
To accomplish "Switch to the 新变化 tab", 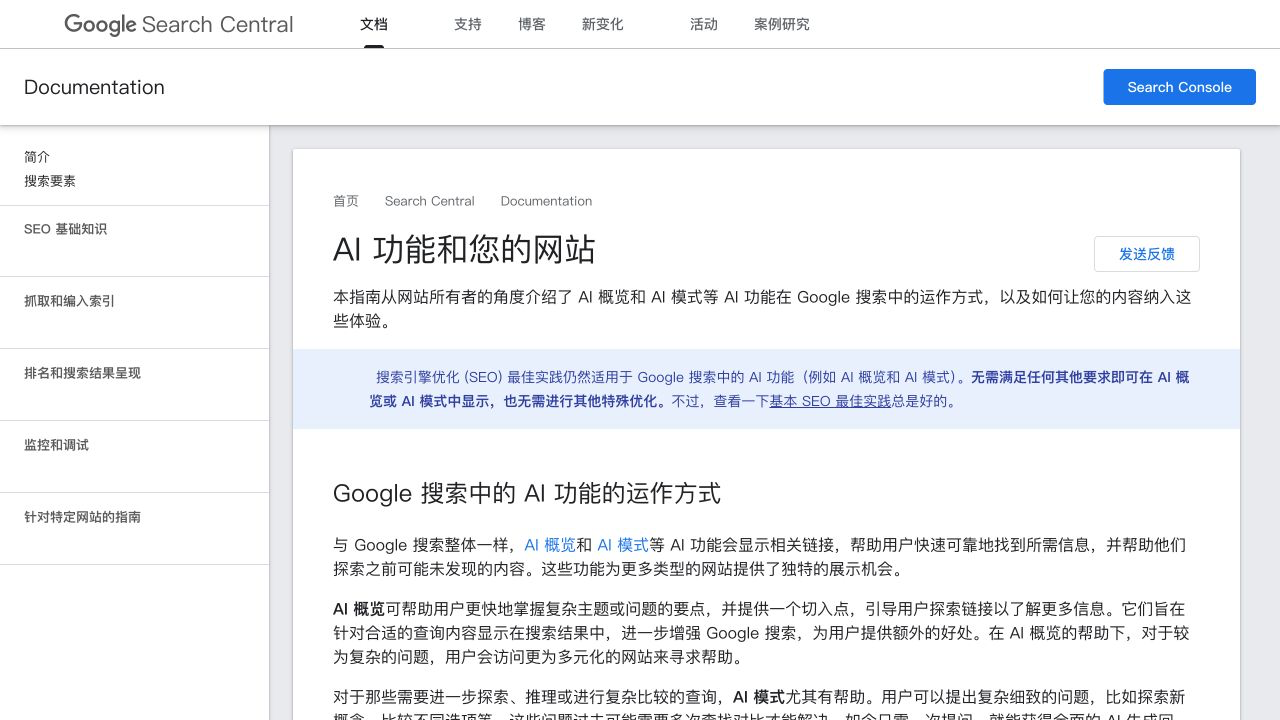I will (603, 24).
